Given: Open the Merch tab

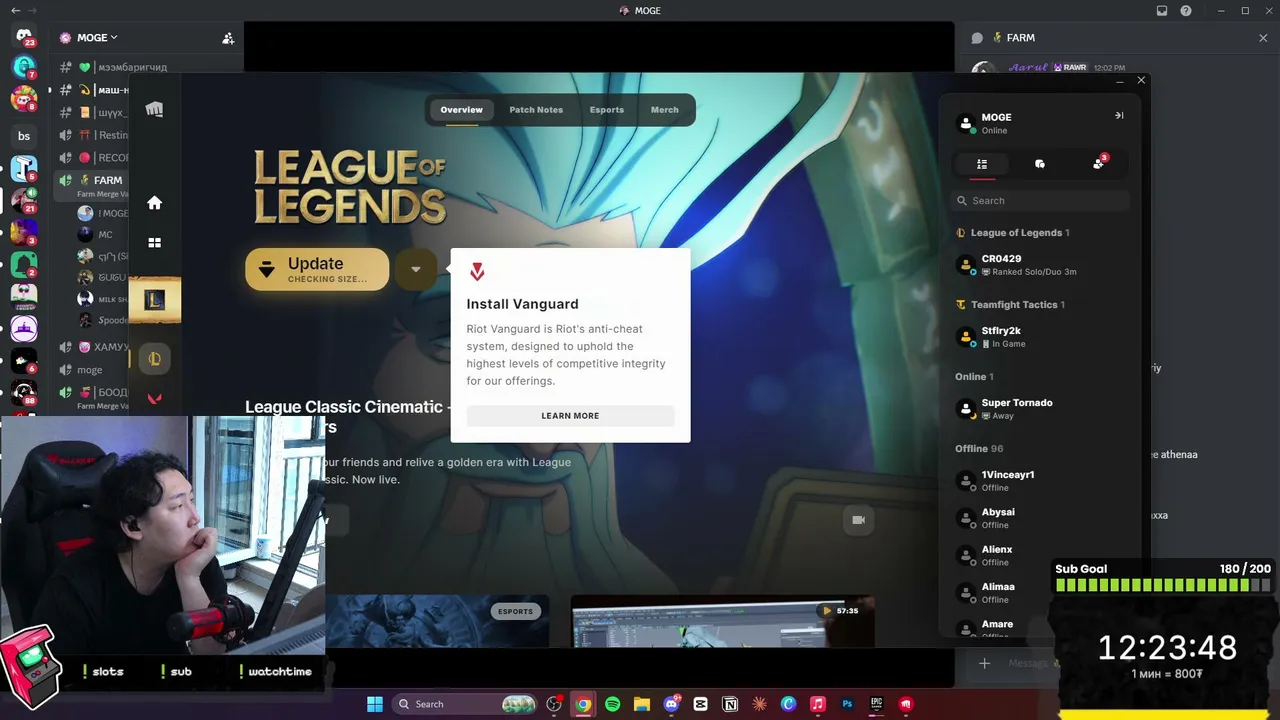Looking at the screenshot, I should 664,110.
